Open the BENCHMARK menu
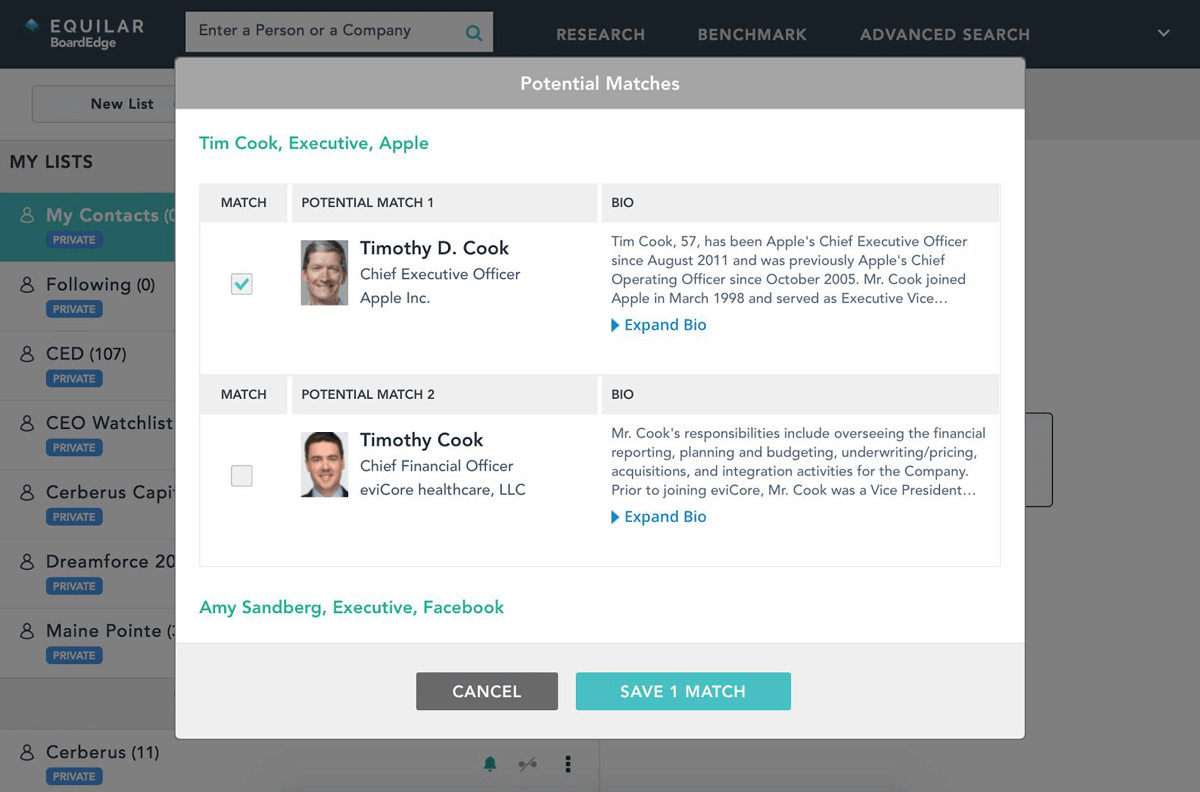This screenshot has width=1200, height=792. pyautogui.click(x=752, y=35)
